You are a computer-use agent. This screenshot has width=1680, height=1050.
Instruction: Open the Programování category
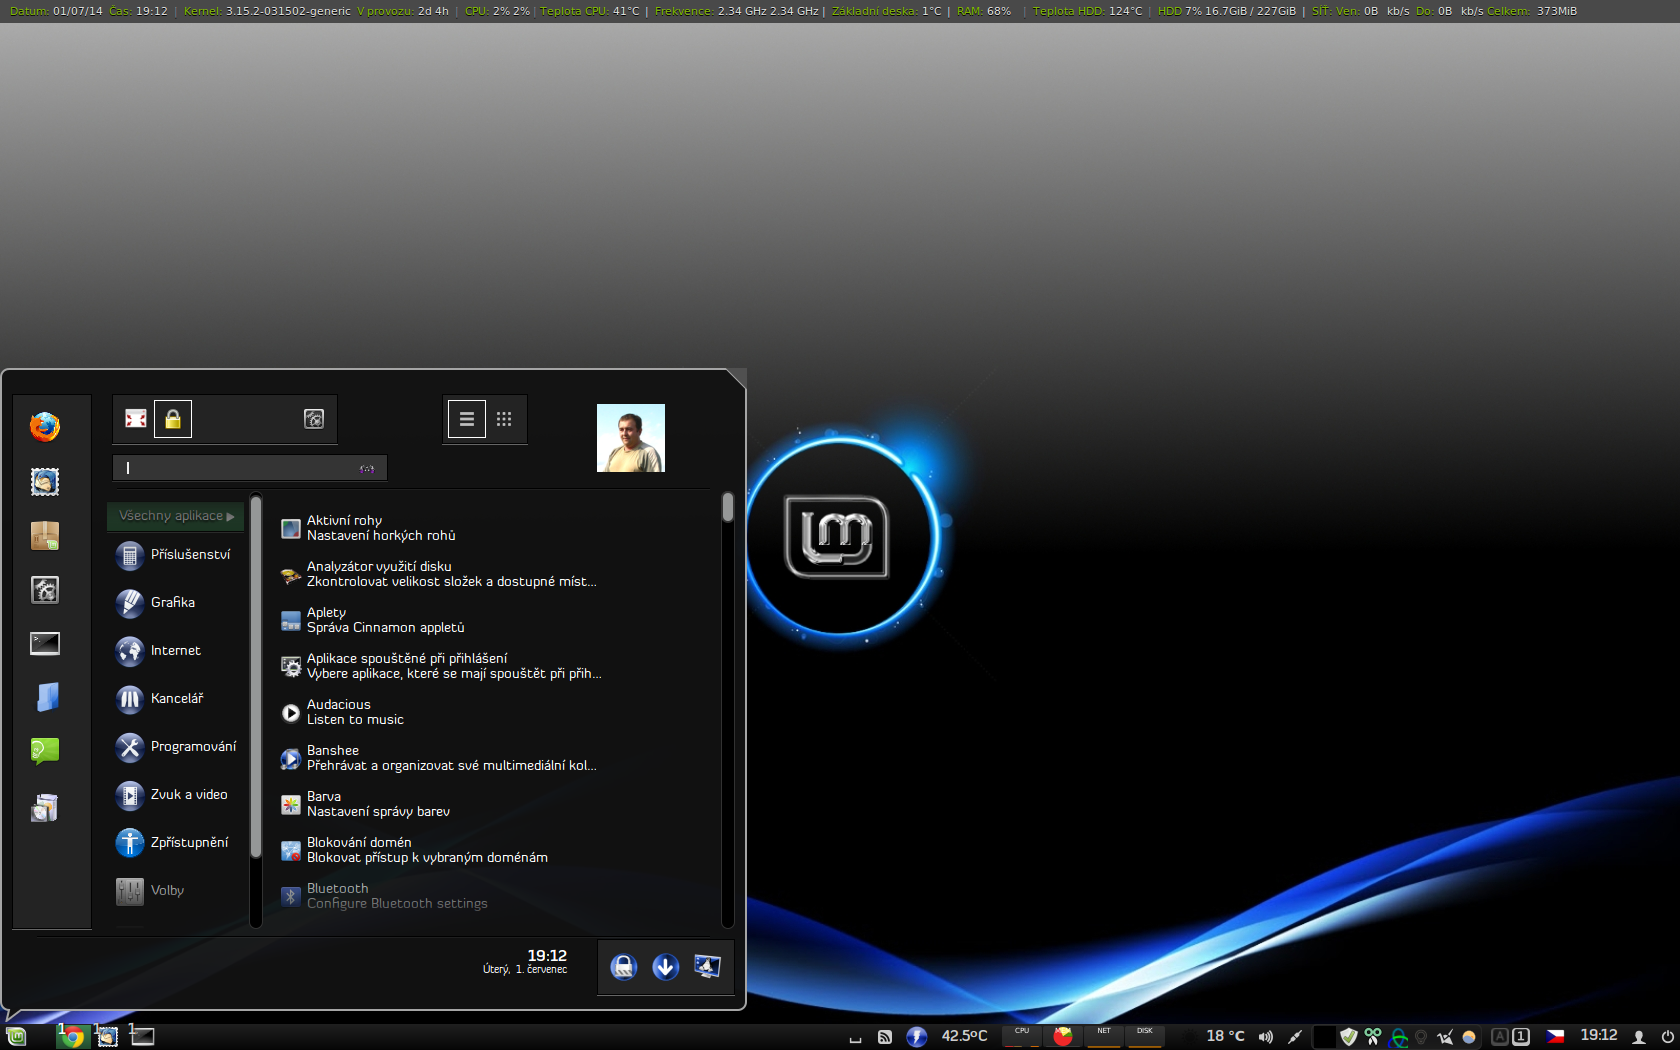[x=176, y=747]
